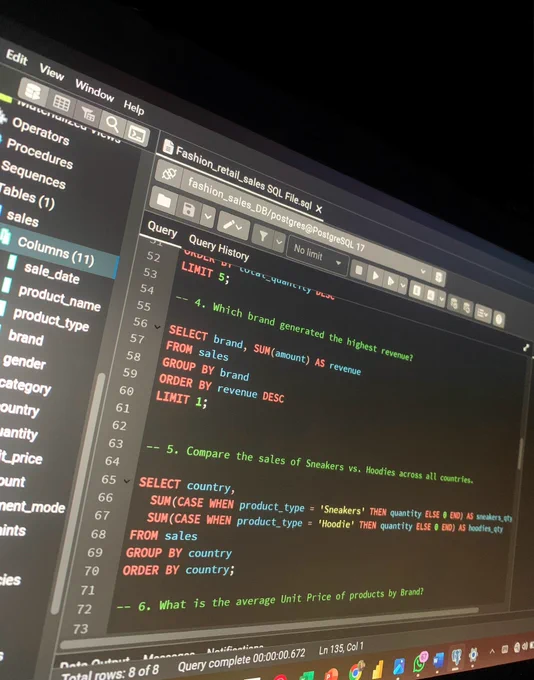Image resolution: width=534 pixels, height=680 pixels.
Task: Click the filter funnel icon in query toolbar
Action: click(263, 236)
